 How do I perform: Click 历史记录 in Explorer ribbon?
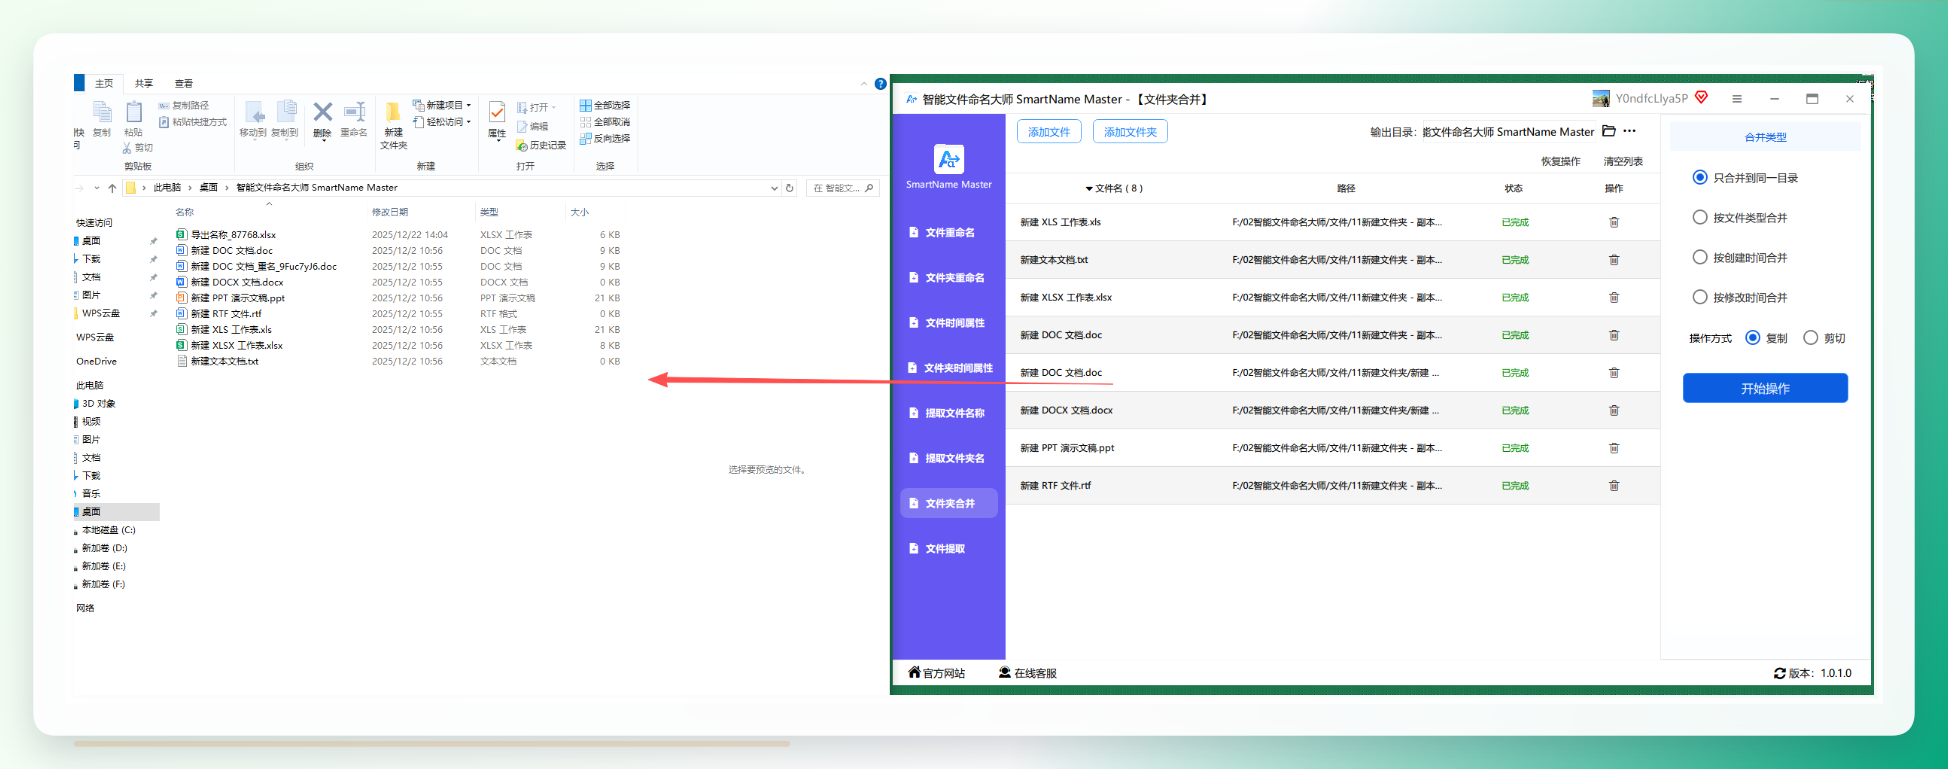pos(541,146)
